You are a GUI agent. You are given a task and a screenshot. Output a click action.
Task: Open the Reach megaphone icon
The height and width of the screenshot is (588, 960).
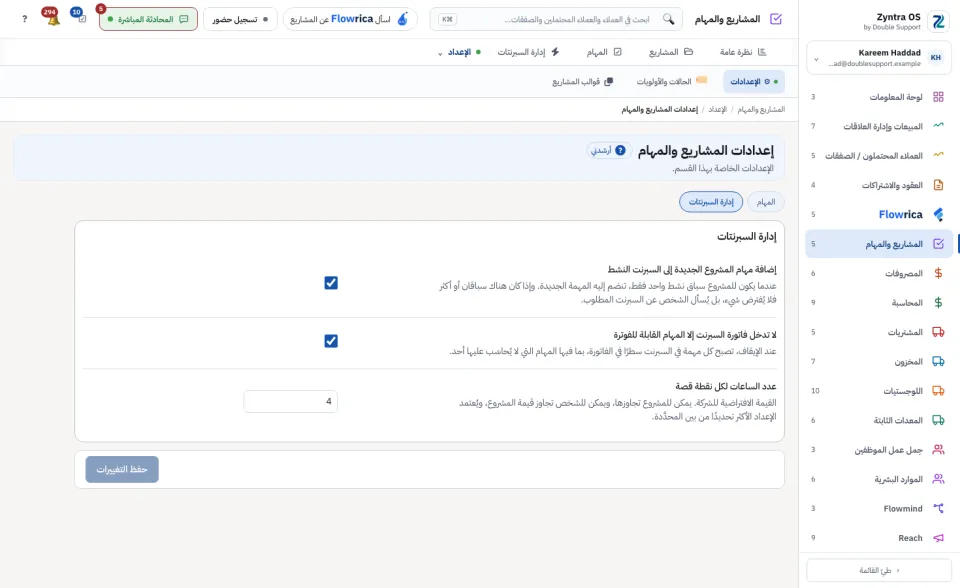click(x=938, y=537)
